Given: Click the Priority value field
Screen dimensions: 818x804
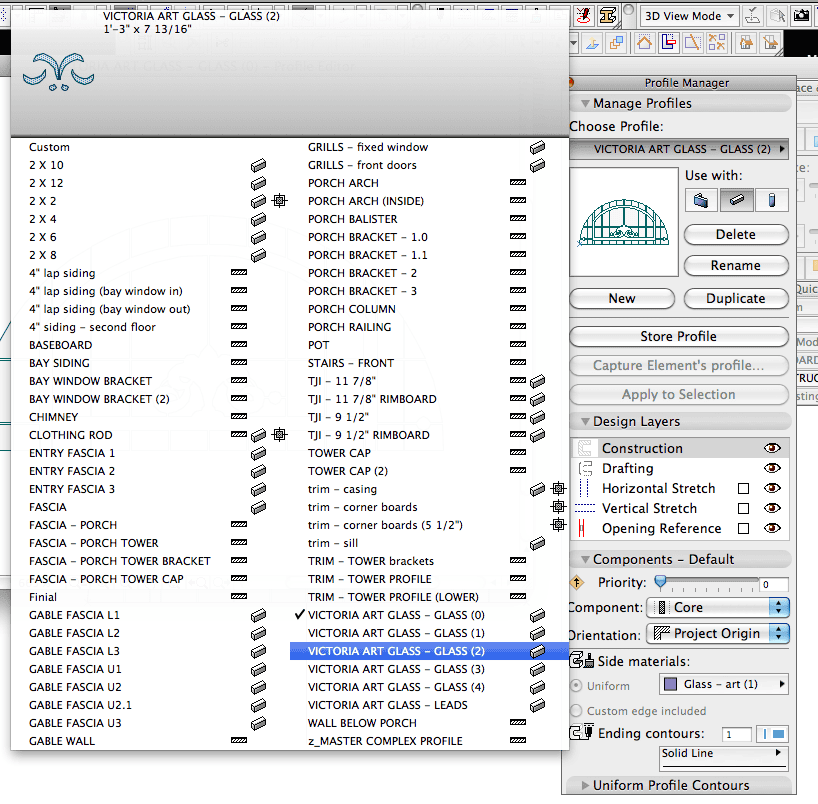Looking at the screenshot, I should [x=774, y=584].
